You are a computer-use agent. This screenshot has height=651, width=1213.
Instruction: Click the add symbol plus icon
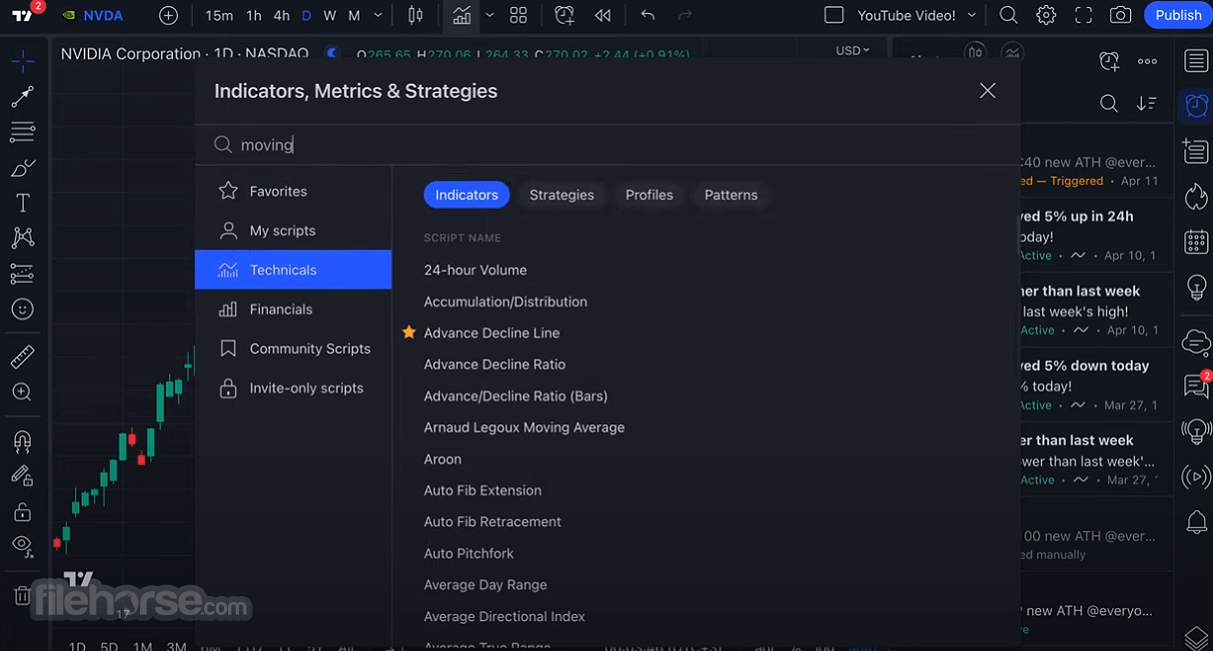(x=168, y=15)
